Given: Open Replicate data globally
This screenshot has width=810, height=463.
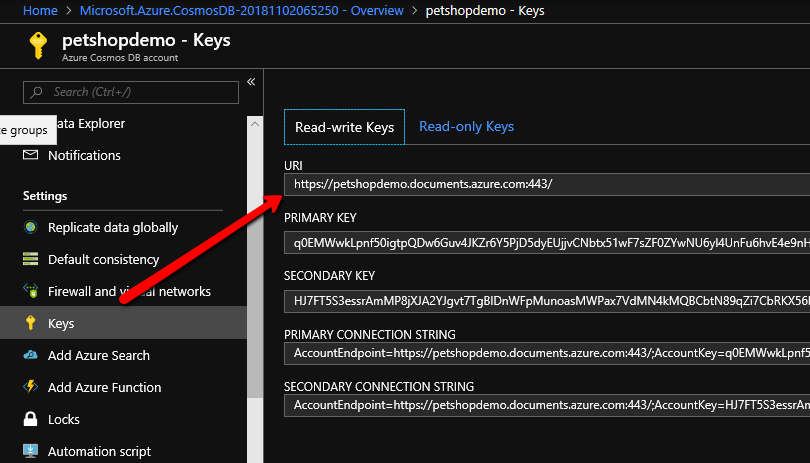Looking at the screenshot, I should point(113,227).
